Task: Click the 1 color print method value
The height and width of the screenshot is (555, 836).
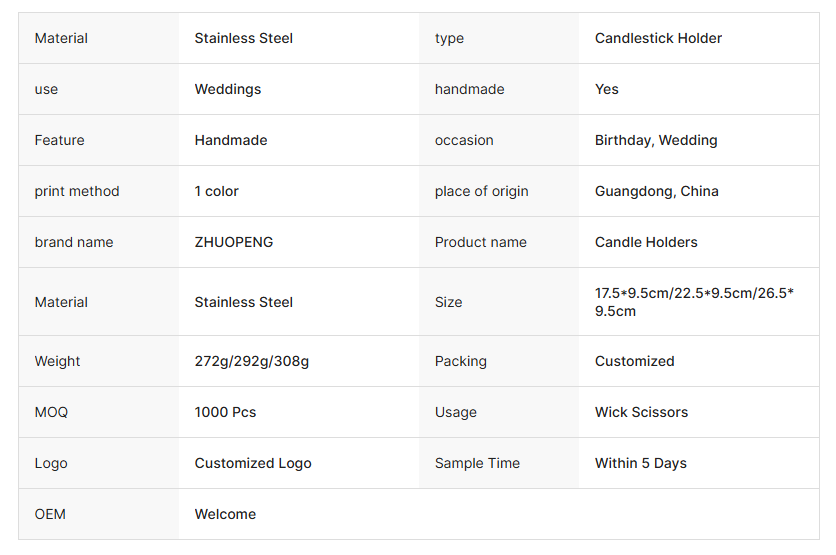Action: point(216,191)
